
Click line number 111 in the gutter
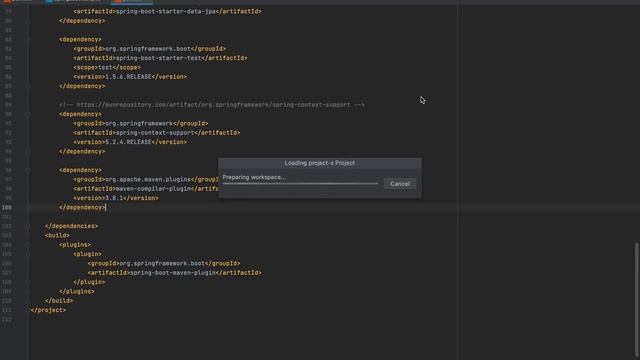tap(7, 310)
